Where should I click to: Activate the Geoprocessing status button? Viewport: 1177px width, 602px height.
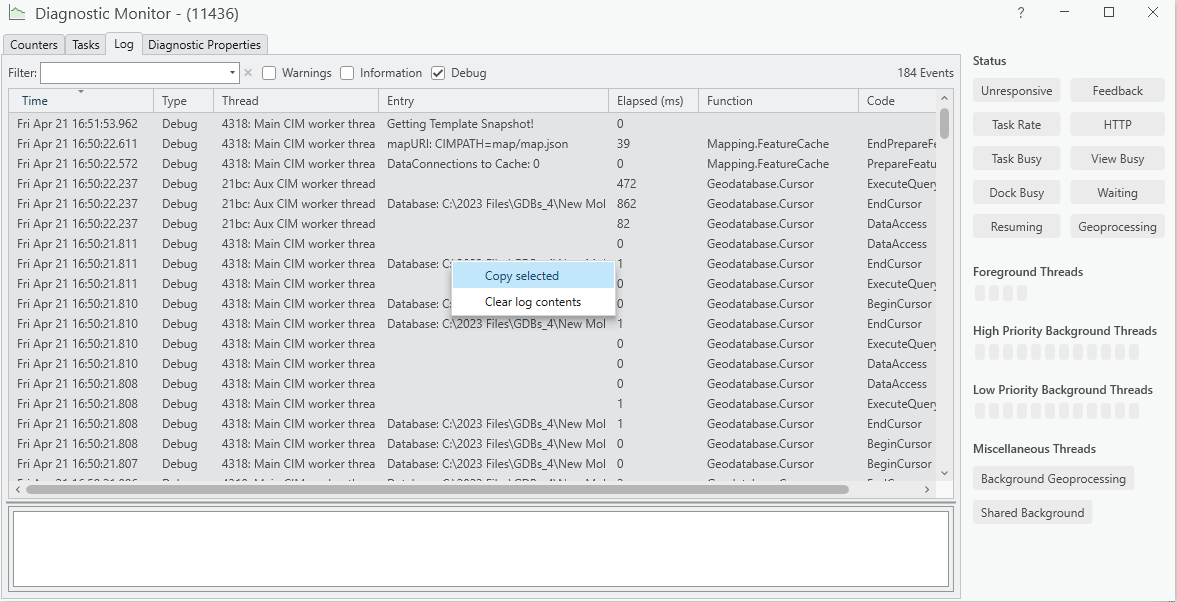[x=1117, y=226]
